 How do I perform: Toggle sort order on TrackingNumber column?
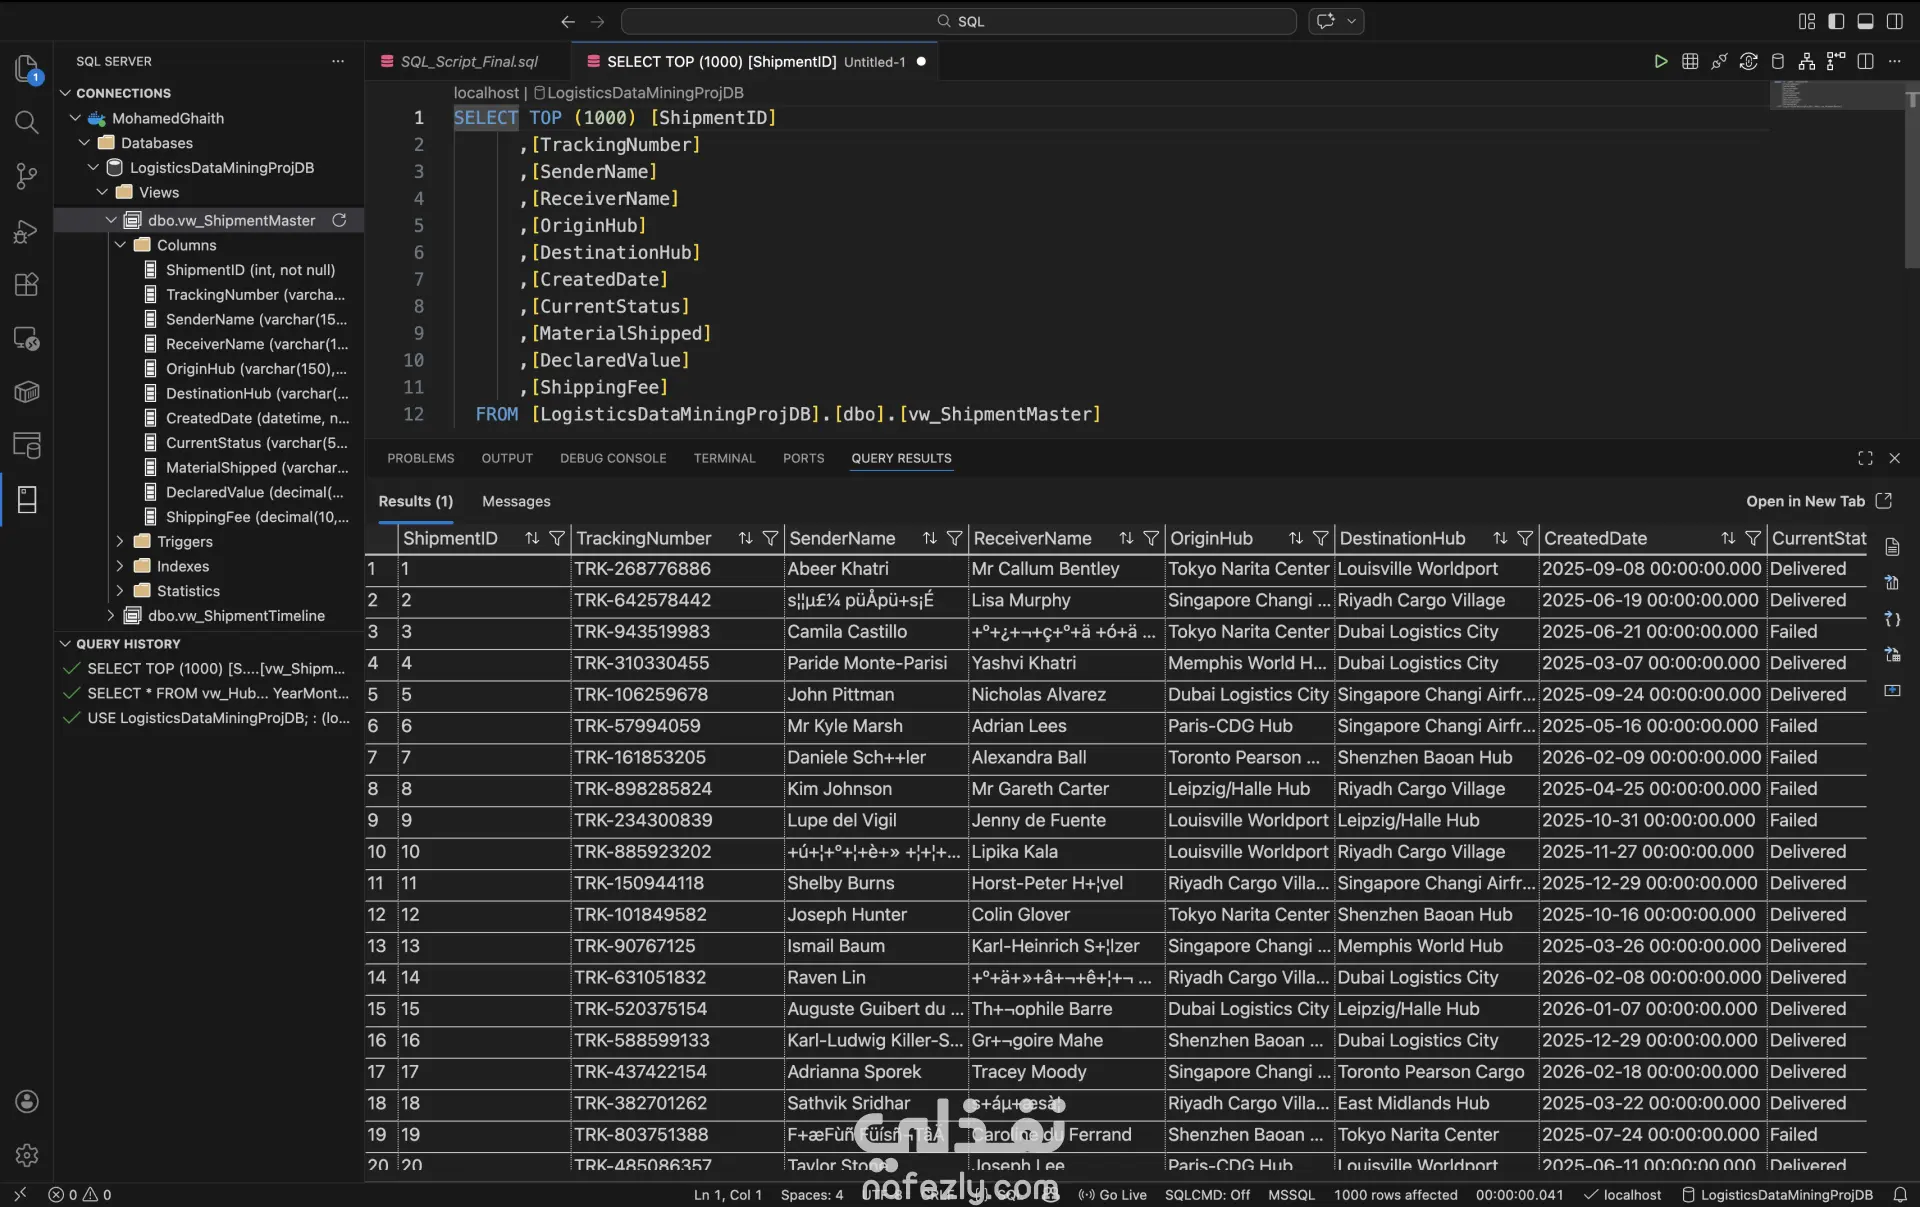tap(745, 539)
